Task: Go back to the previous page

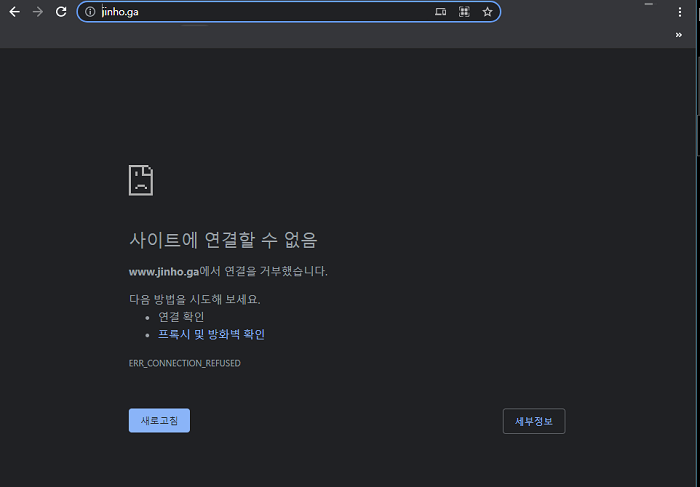Action: [14, 12]
